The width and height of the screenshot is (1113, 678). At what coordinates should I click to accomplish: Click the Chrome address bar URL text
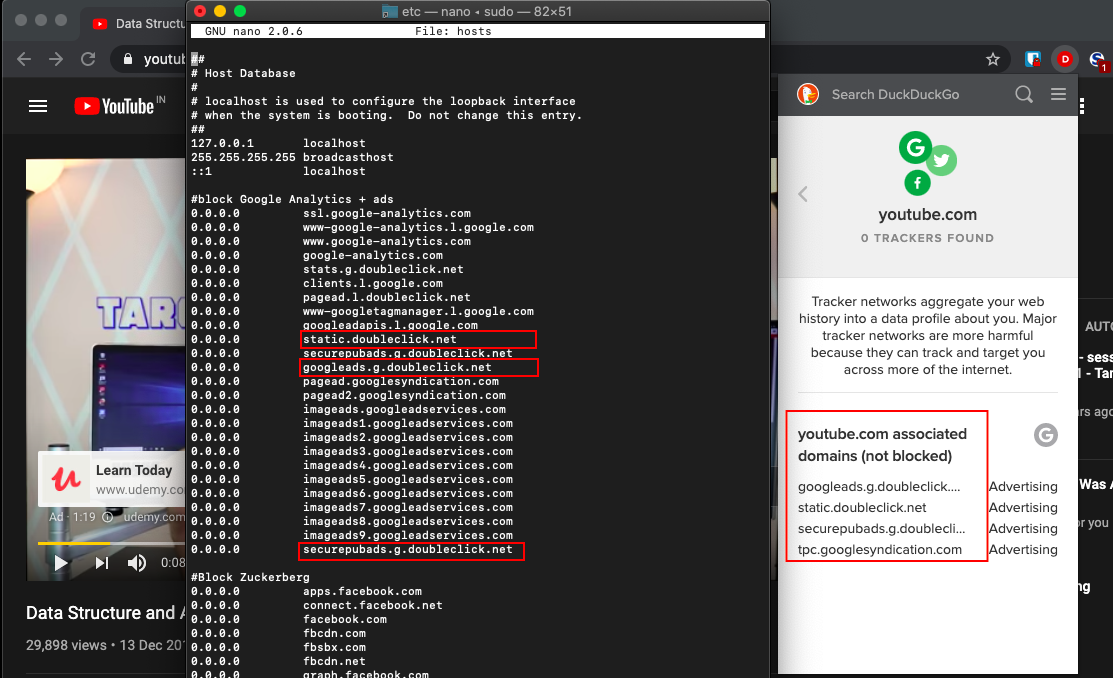[165, 59]
